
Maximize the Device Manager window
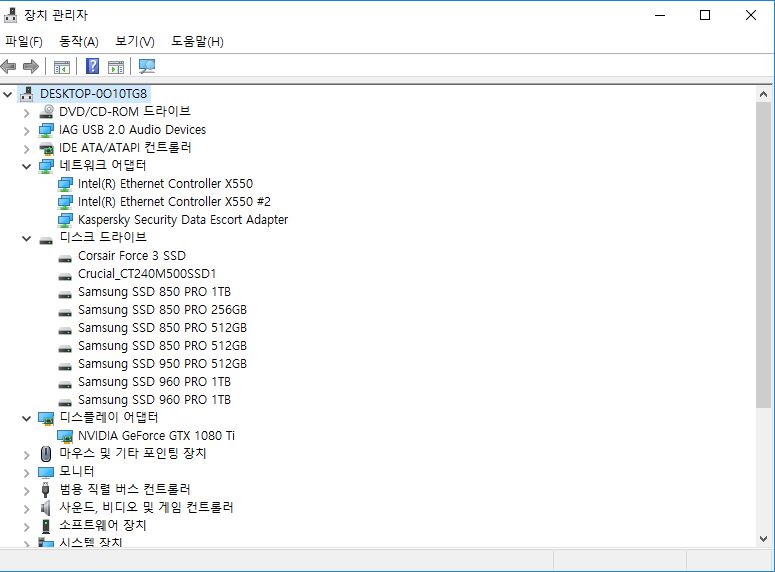705,15
